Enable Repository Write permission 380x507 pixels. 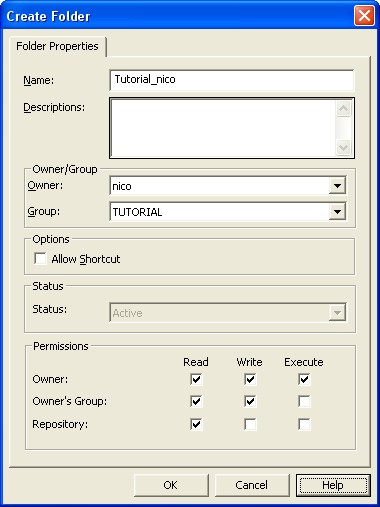click(250, 424)
